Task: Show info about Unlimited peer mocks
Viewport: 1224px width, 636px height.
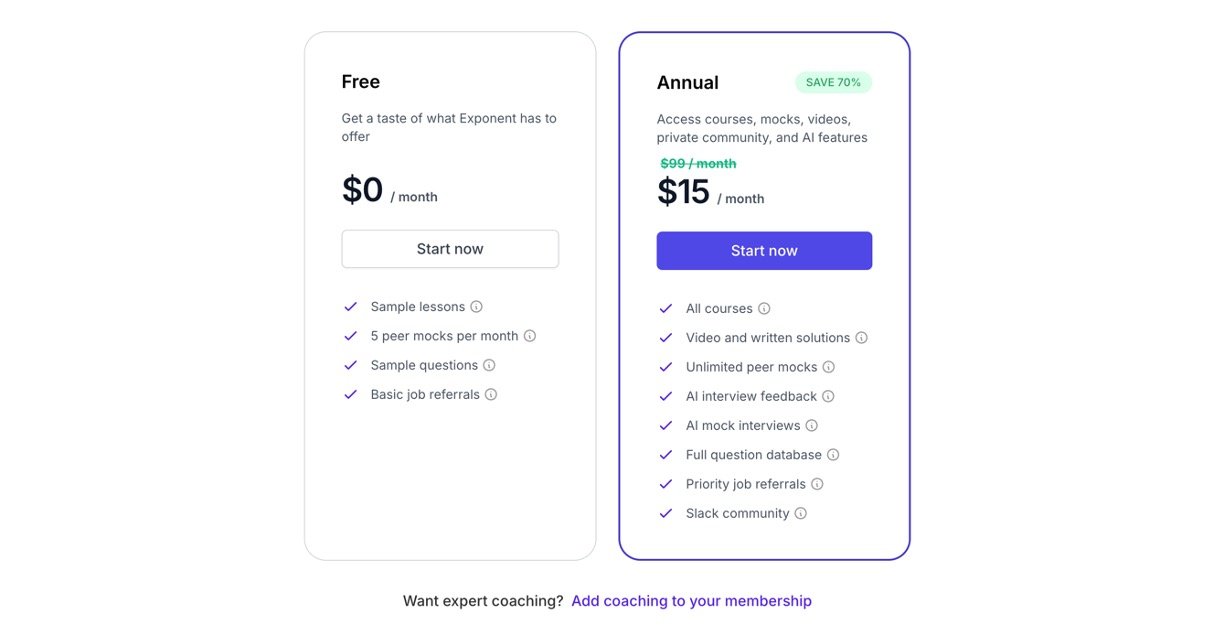Action: click(x=829, y=367)
